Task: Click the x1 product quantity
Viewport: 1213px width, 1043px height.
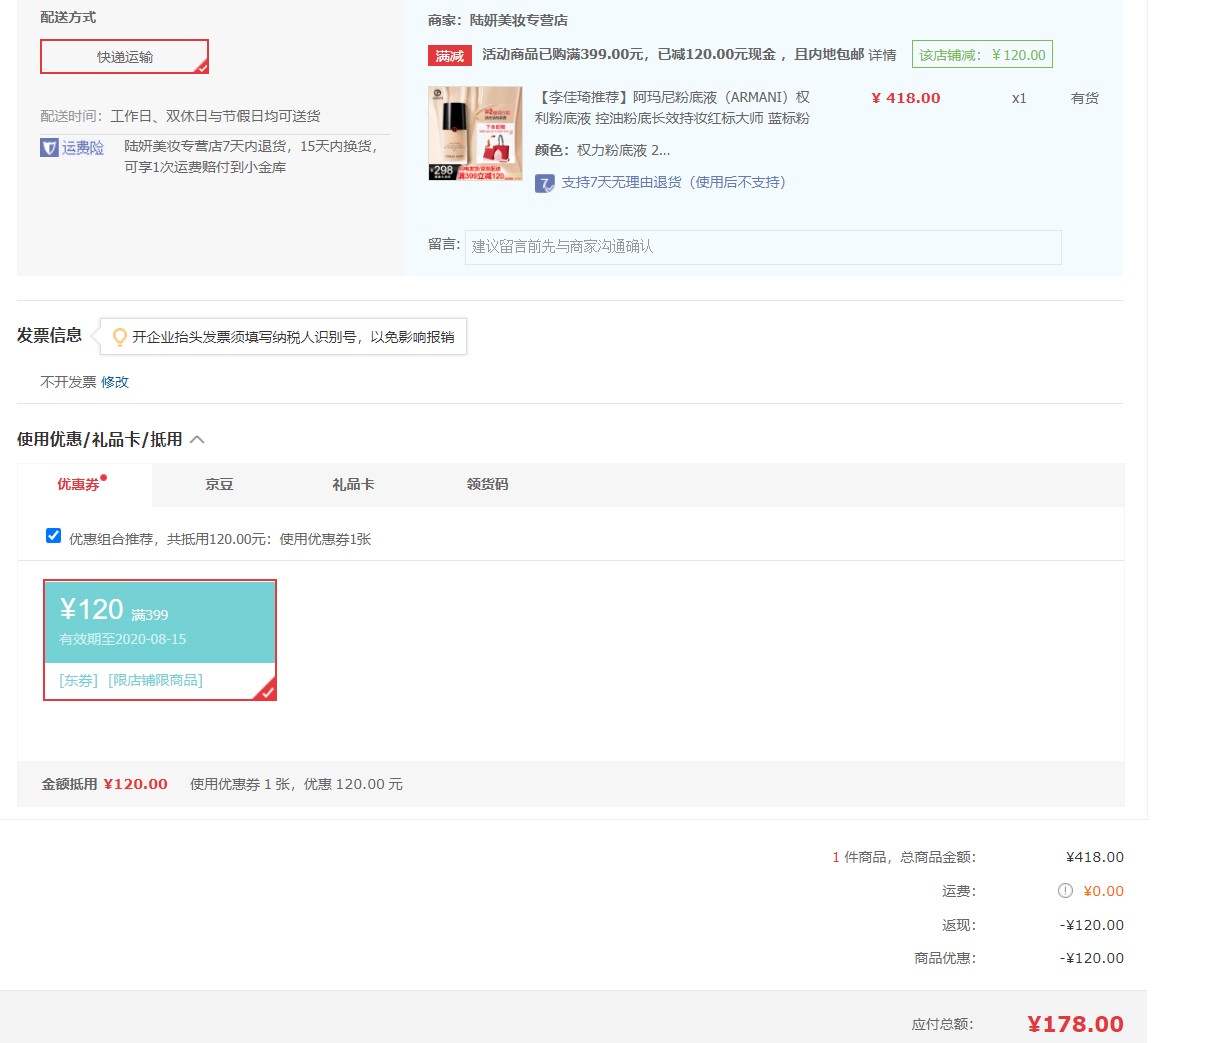Action: click(1019, 98)
